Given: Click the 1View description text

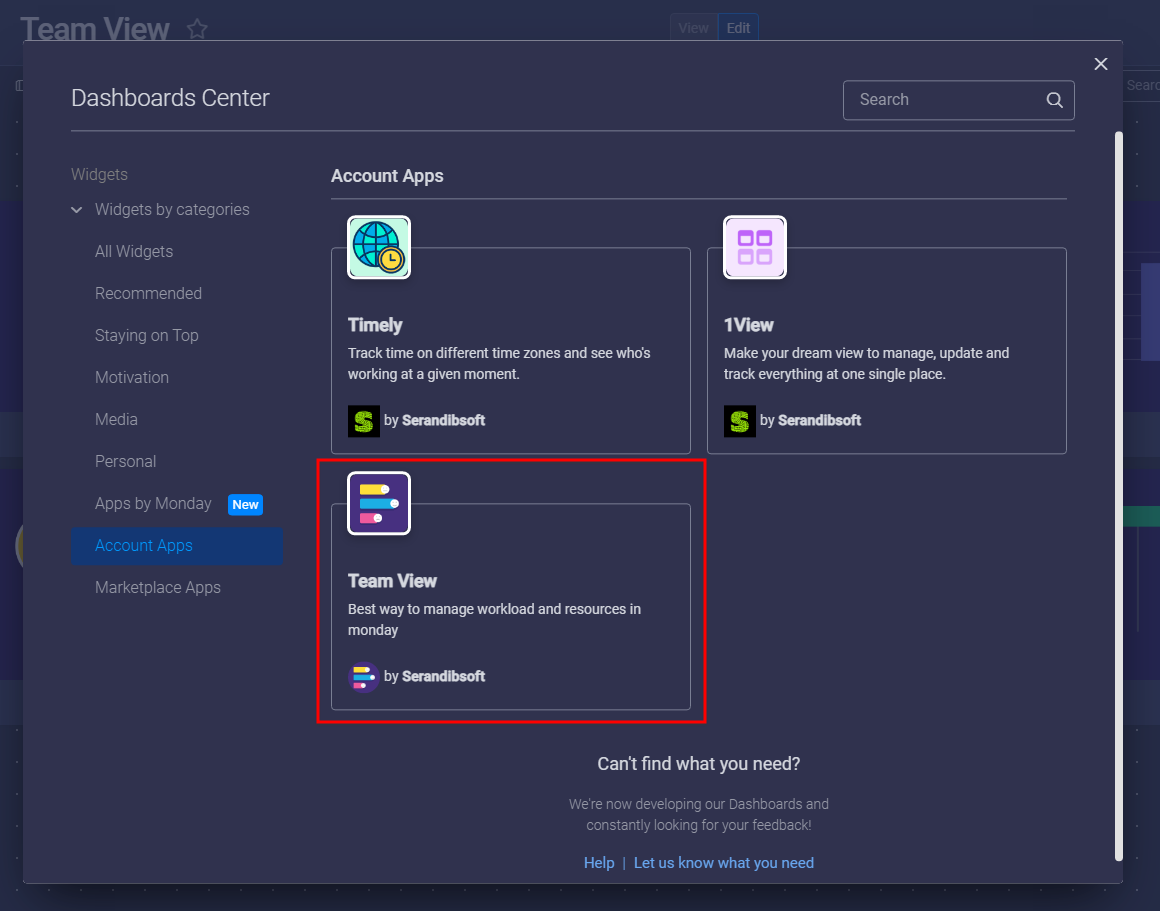Looking at the screenshot, I should (866, 364).
